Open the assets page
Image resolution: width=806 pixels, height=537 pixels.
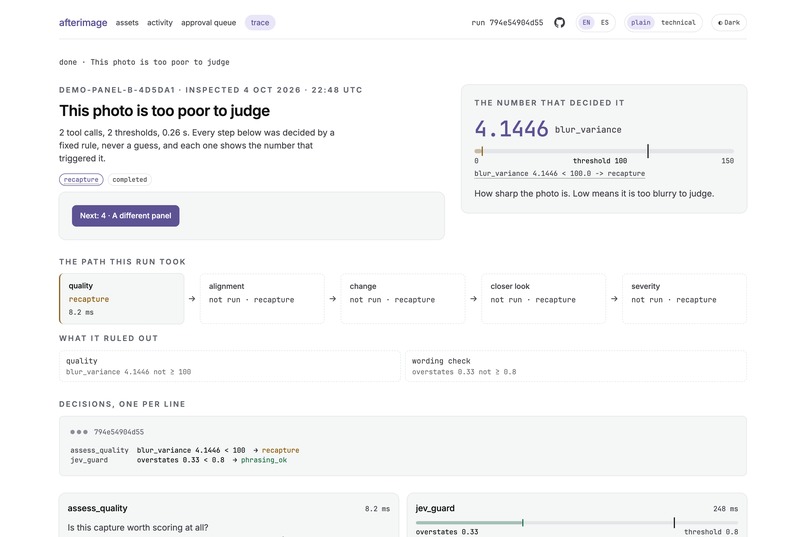127,23
